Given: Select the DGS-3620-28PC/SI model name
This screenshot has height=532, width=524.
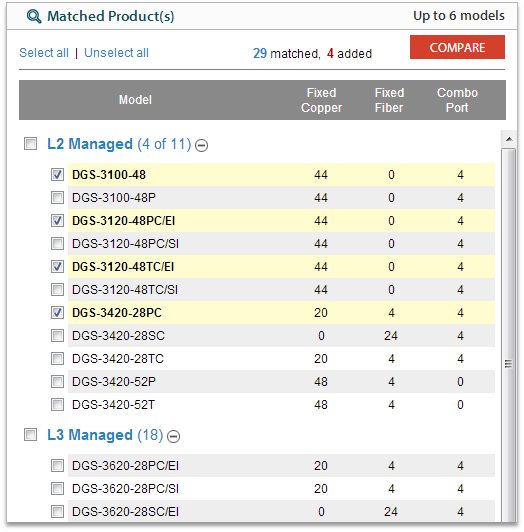Looking at the screenshot, I should (125, 489).
